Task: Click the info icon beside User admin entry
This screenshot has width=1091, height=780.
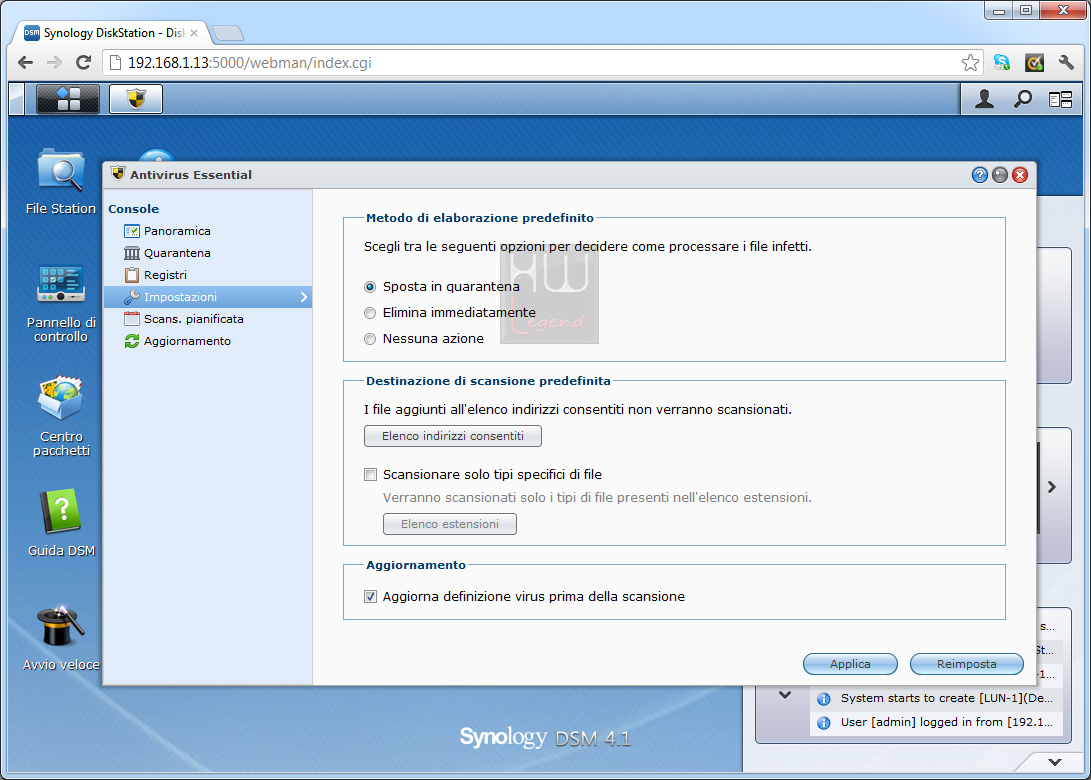Action: (x=824, y=722)
